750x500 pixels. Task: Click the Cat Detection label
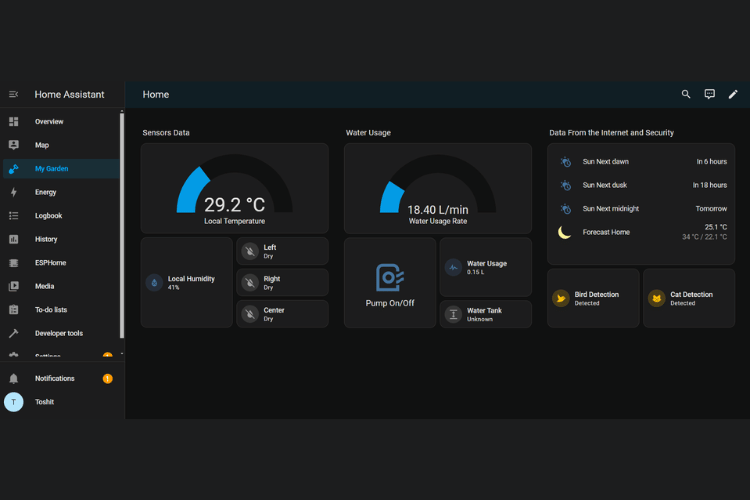pos(691,294)
